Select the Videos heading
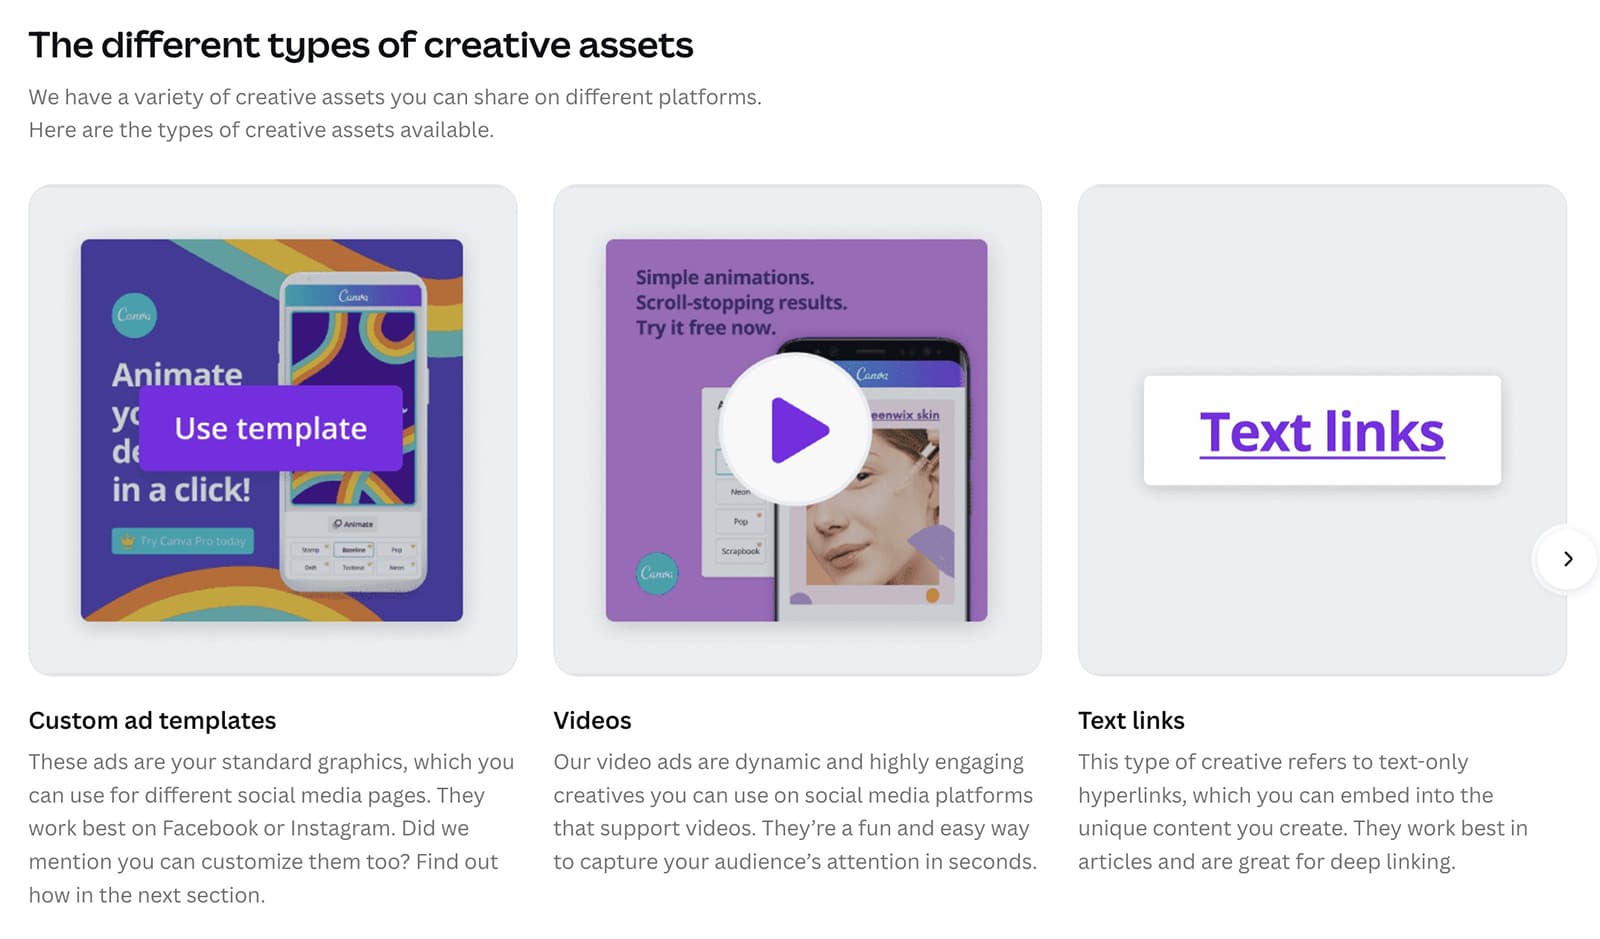 [592, 720]
